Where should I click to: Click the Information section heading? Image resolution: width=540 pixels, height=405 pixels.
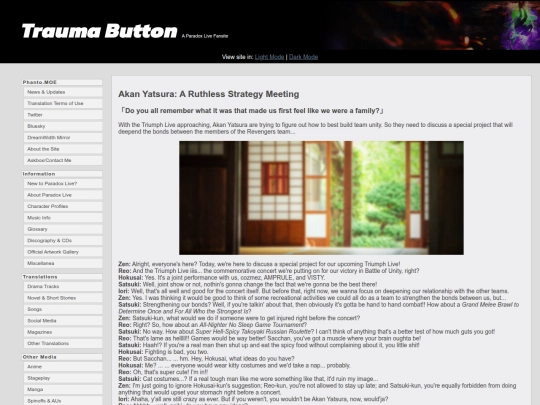tap(62, 174)
